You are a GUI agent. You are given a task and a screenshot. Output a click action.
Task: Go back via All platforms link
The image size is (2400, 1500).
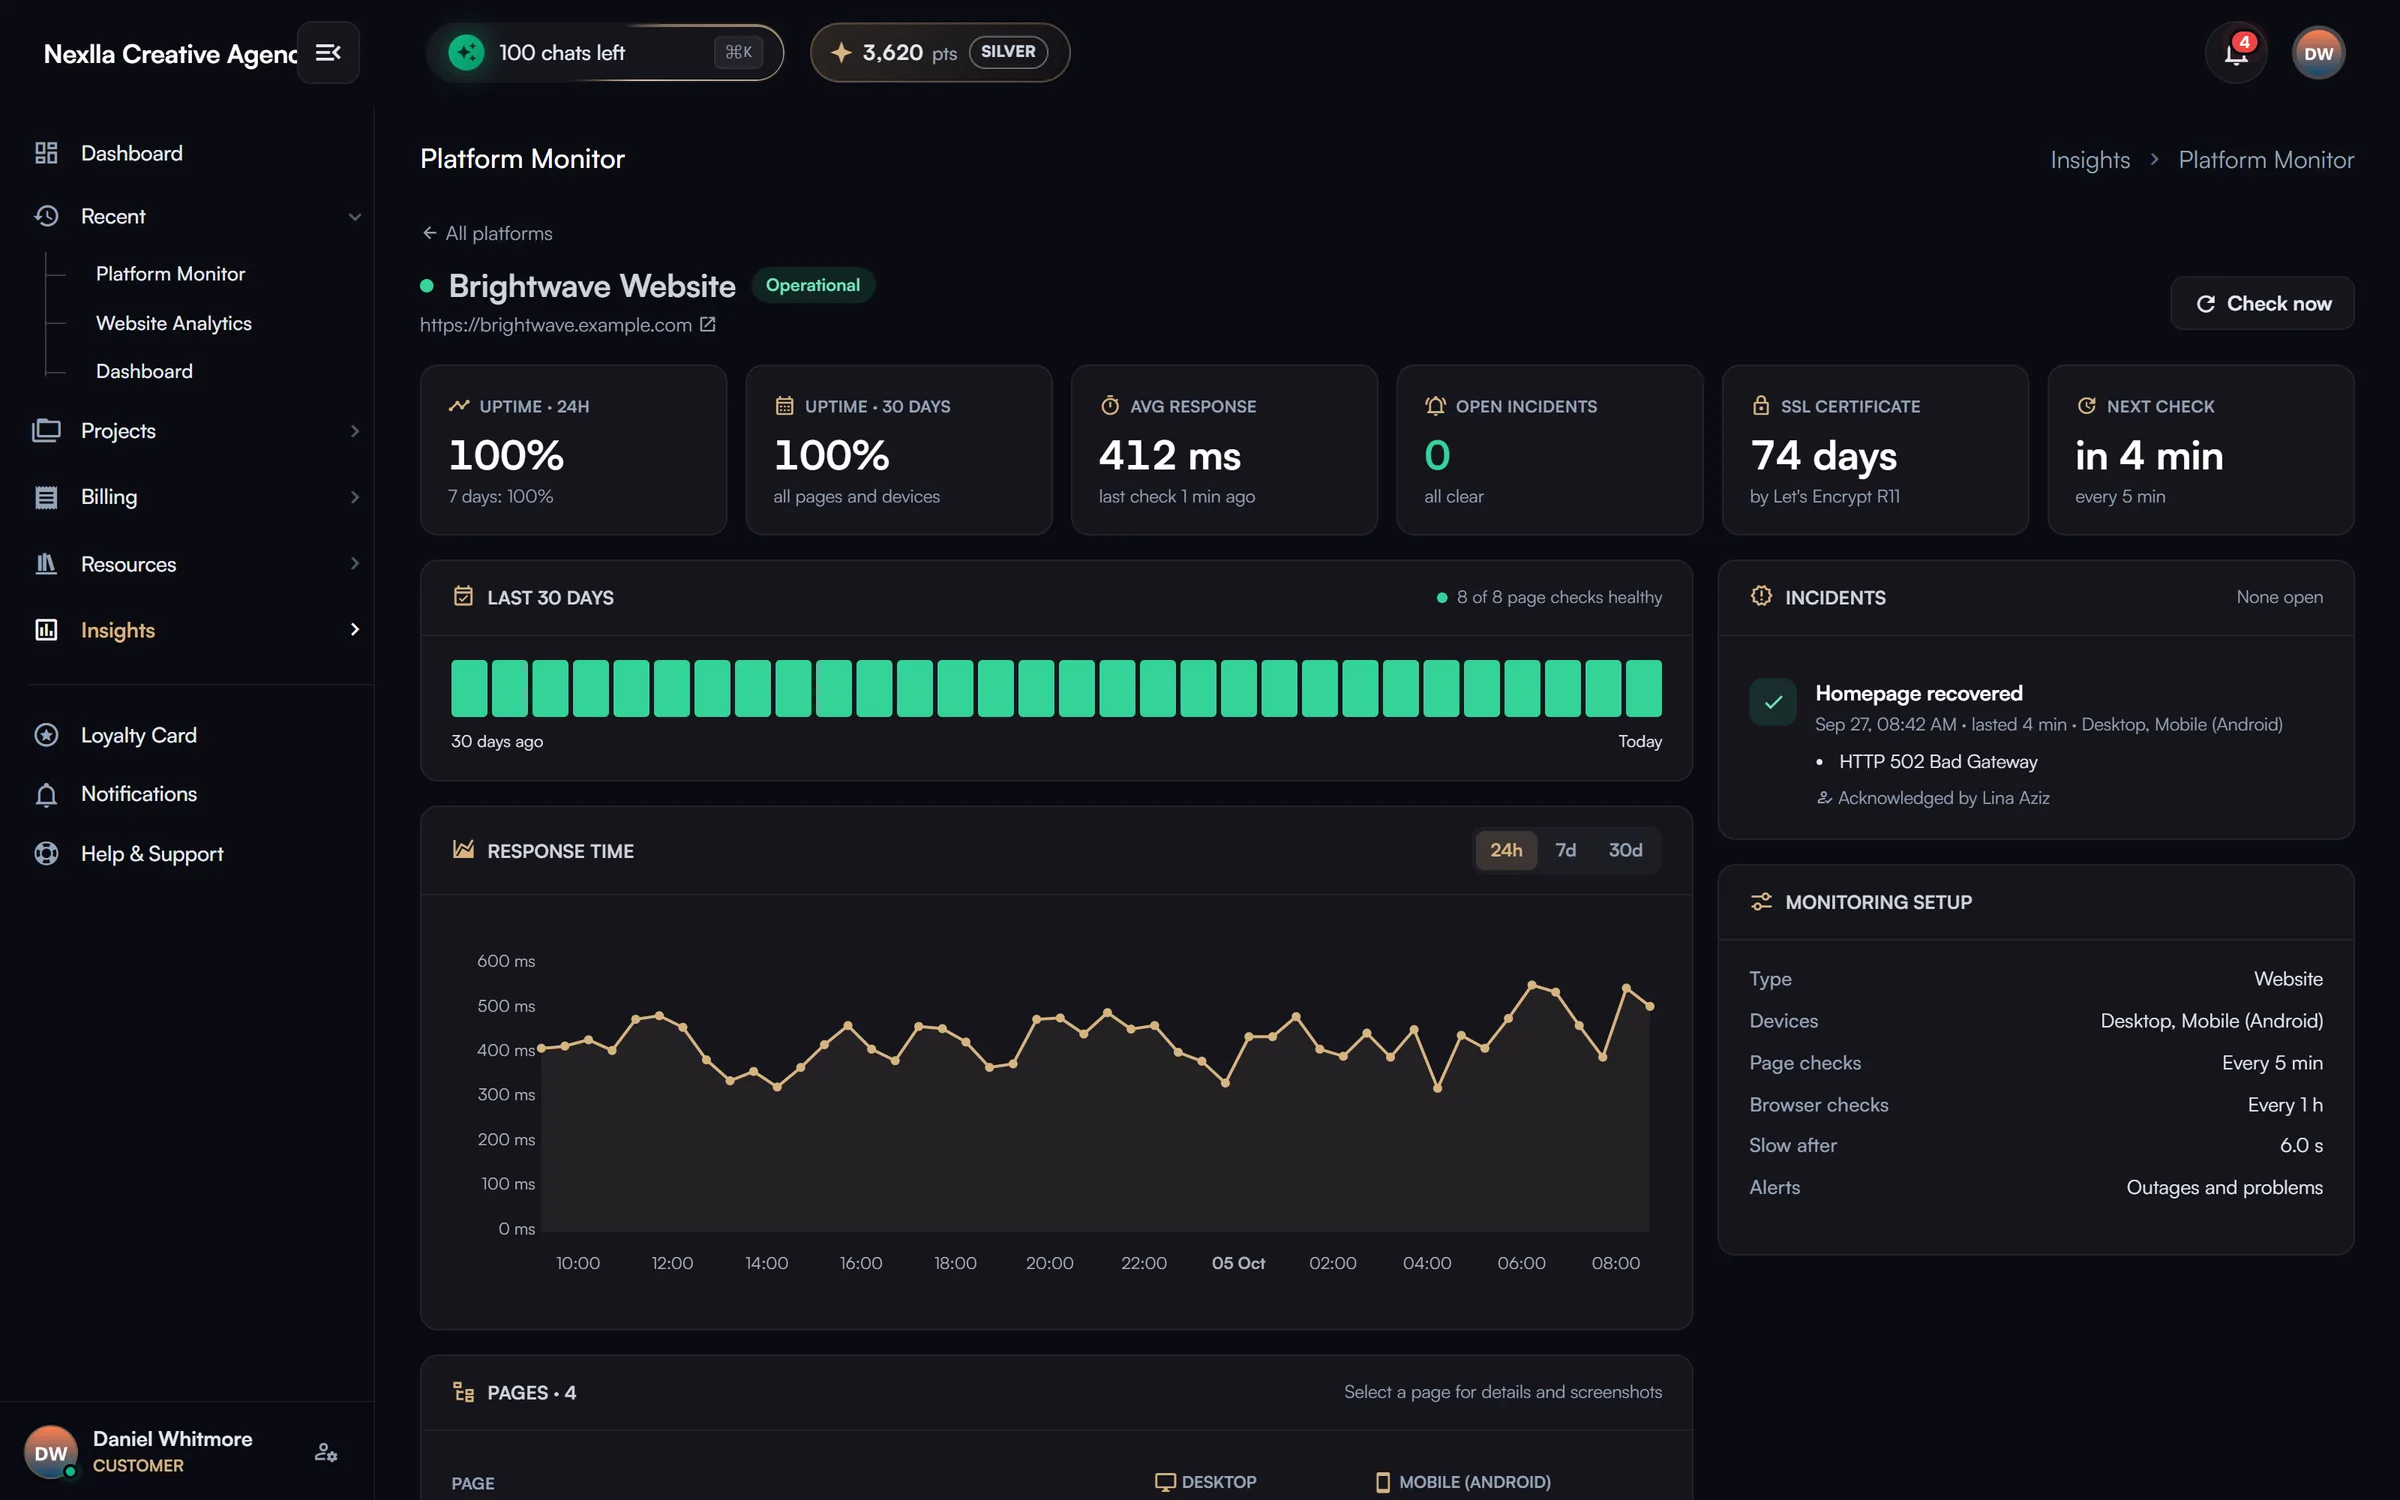pyautogui.click(x=487, y=233)
